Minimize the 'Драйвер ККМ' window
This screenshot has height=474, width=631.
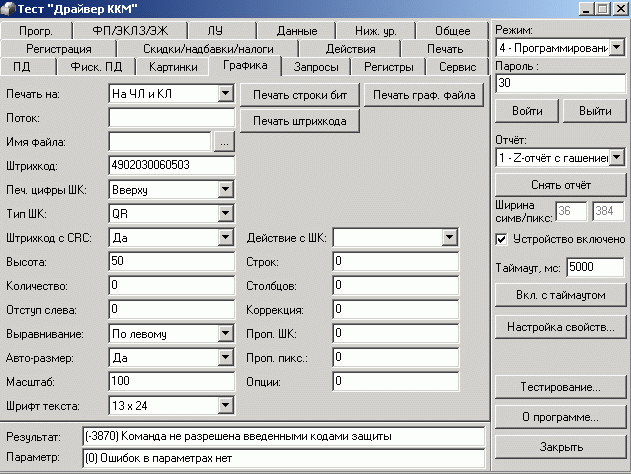(586, 8)
